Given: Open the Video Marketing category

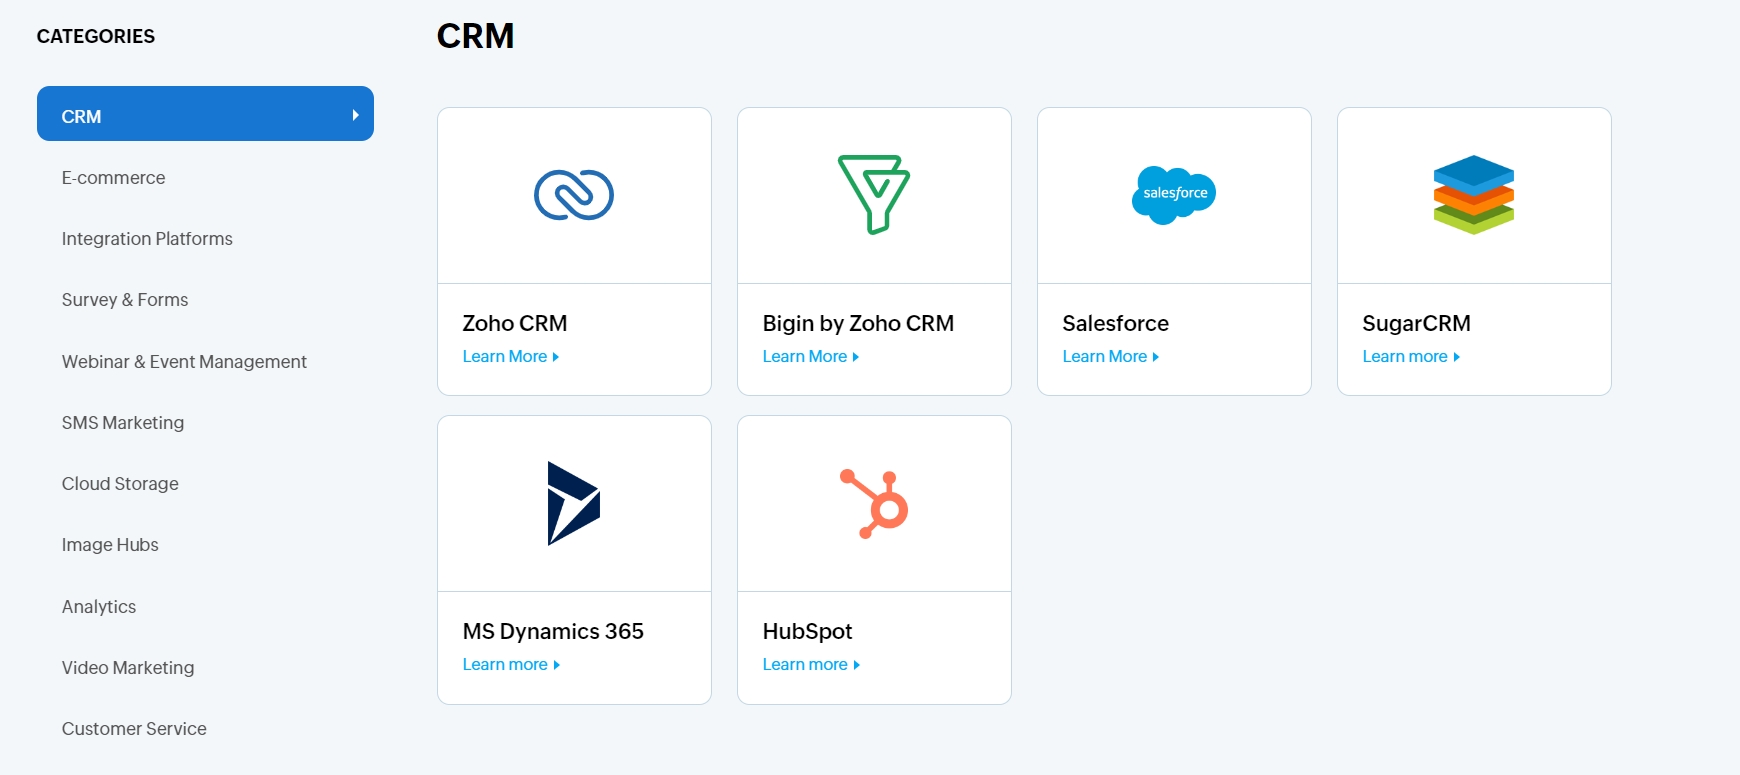Looking at the screenshot, I should pyautogui.click(x=128, y=668).
